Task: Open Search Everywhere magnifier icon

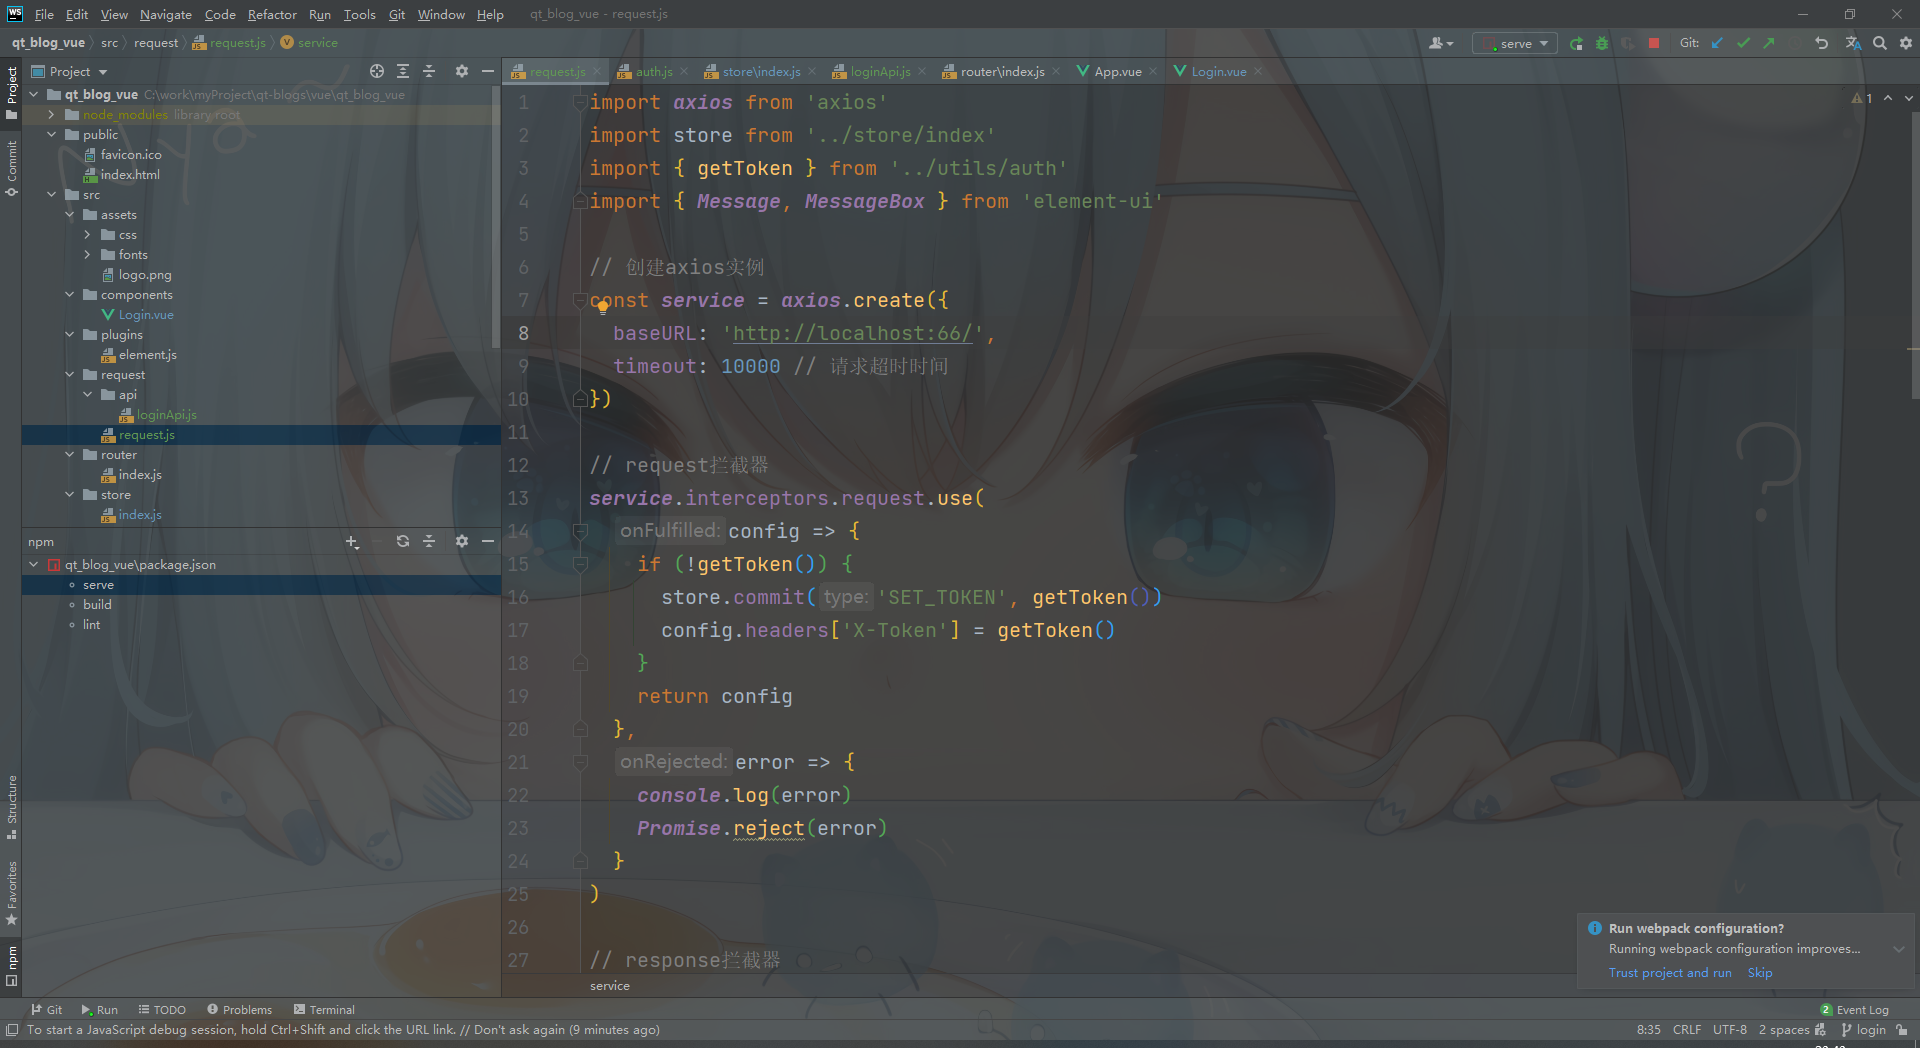Action: point(1880,43)
